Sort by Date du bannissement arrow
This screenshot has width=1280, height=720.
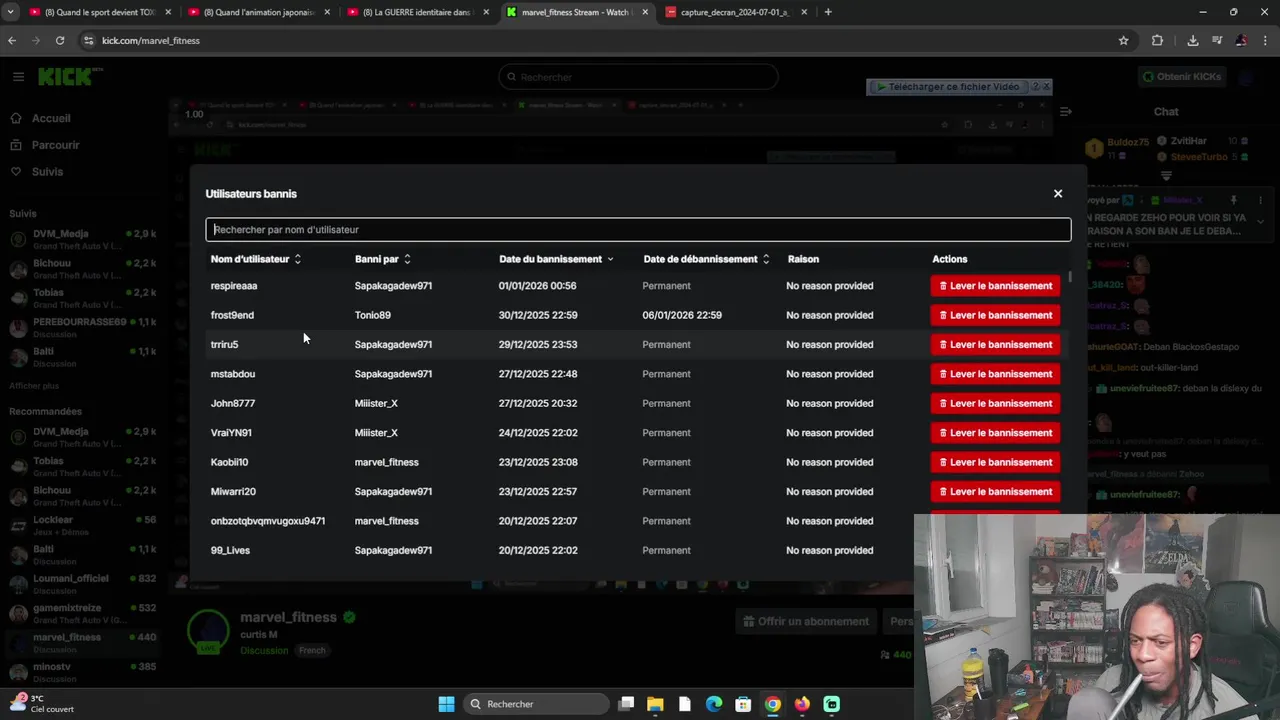tap(610, 259)
